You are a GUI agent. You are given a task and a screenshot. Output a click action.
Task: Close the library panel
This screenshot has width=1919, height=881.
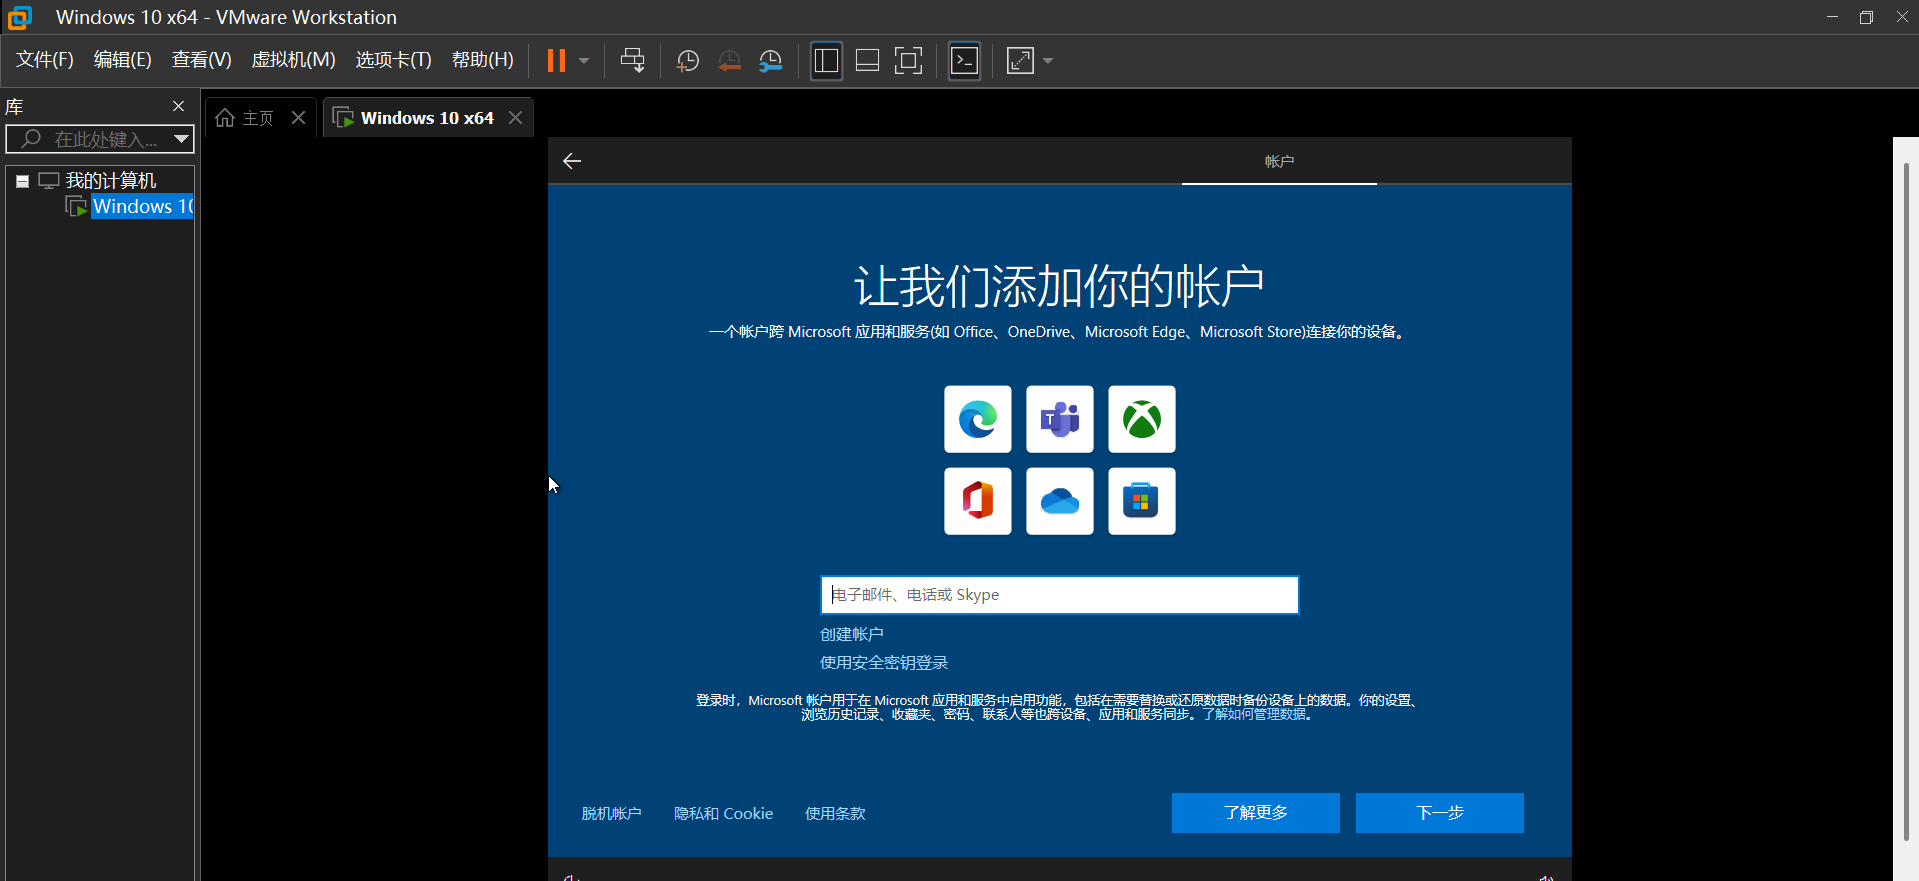point(178,106)
